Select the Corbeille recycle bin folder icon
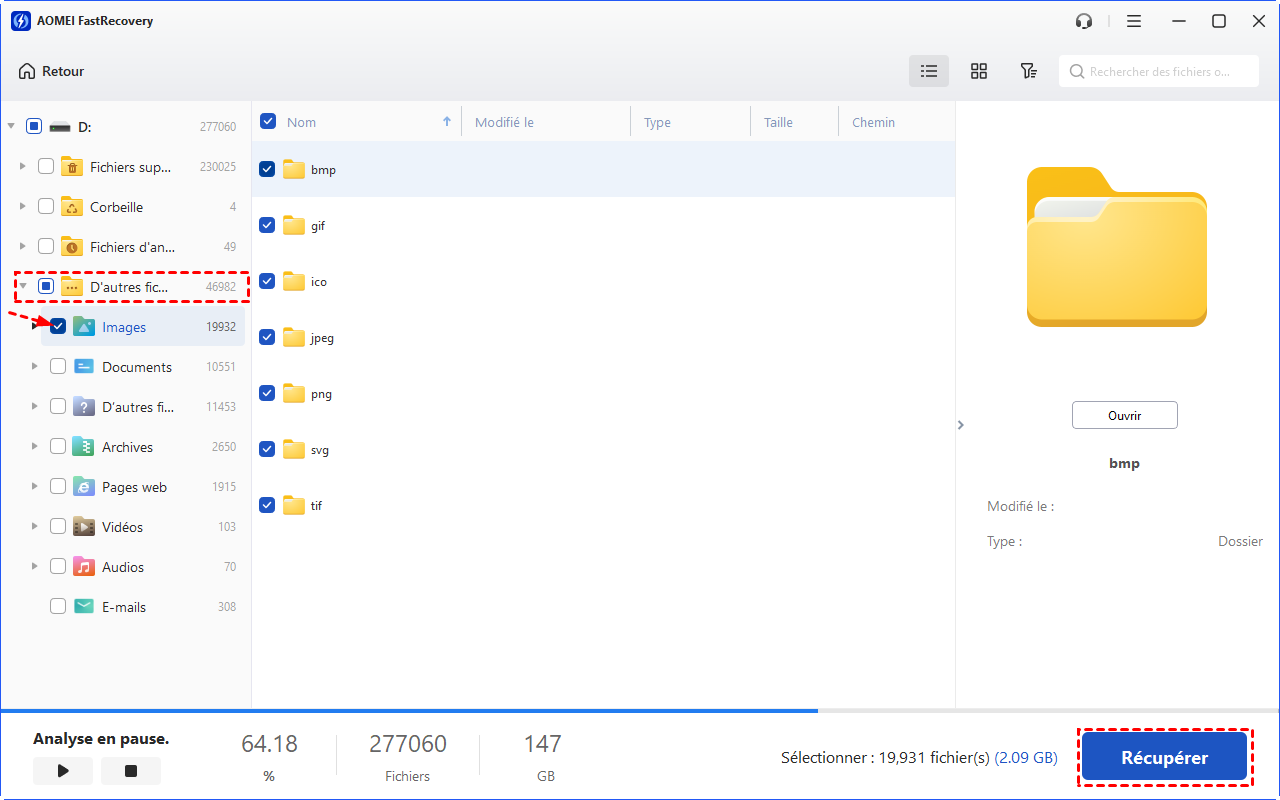The image size is (1280, 800). click(72, 207)
